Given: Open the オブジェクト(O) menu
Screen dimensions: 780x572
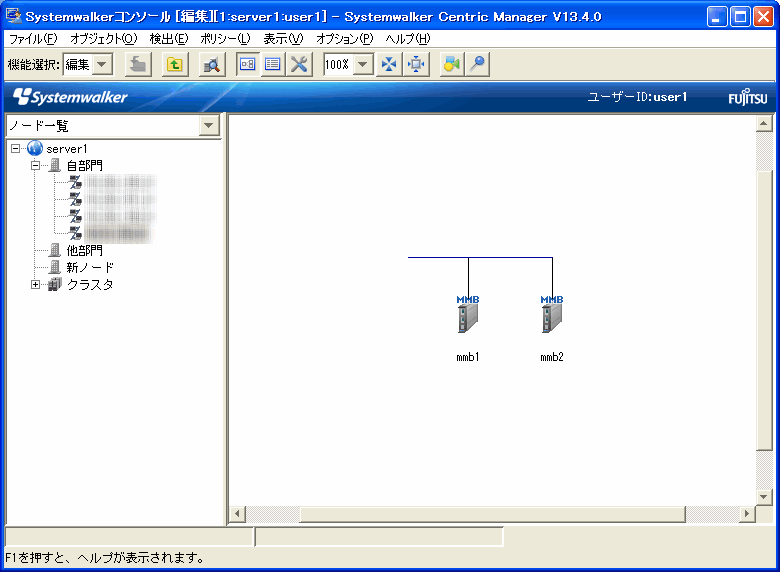Looking at the screenshot, I should [103, 38].
